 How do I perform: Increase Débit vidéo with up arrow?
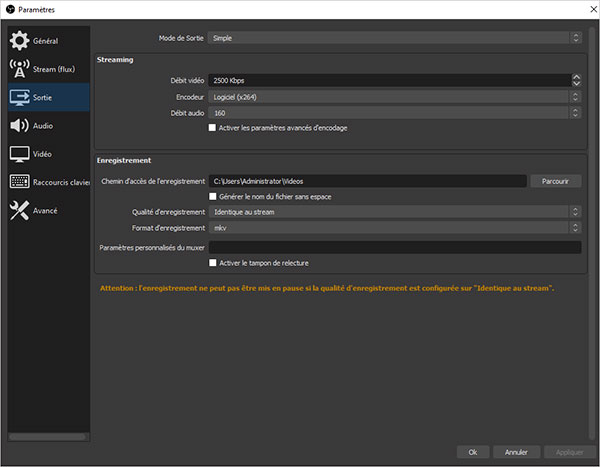(576, 76)
